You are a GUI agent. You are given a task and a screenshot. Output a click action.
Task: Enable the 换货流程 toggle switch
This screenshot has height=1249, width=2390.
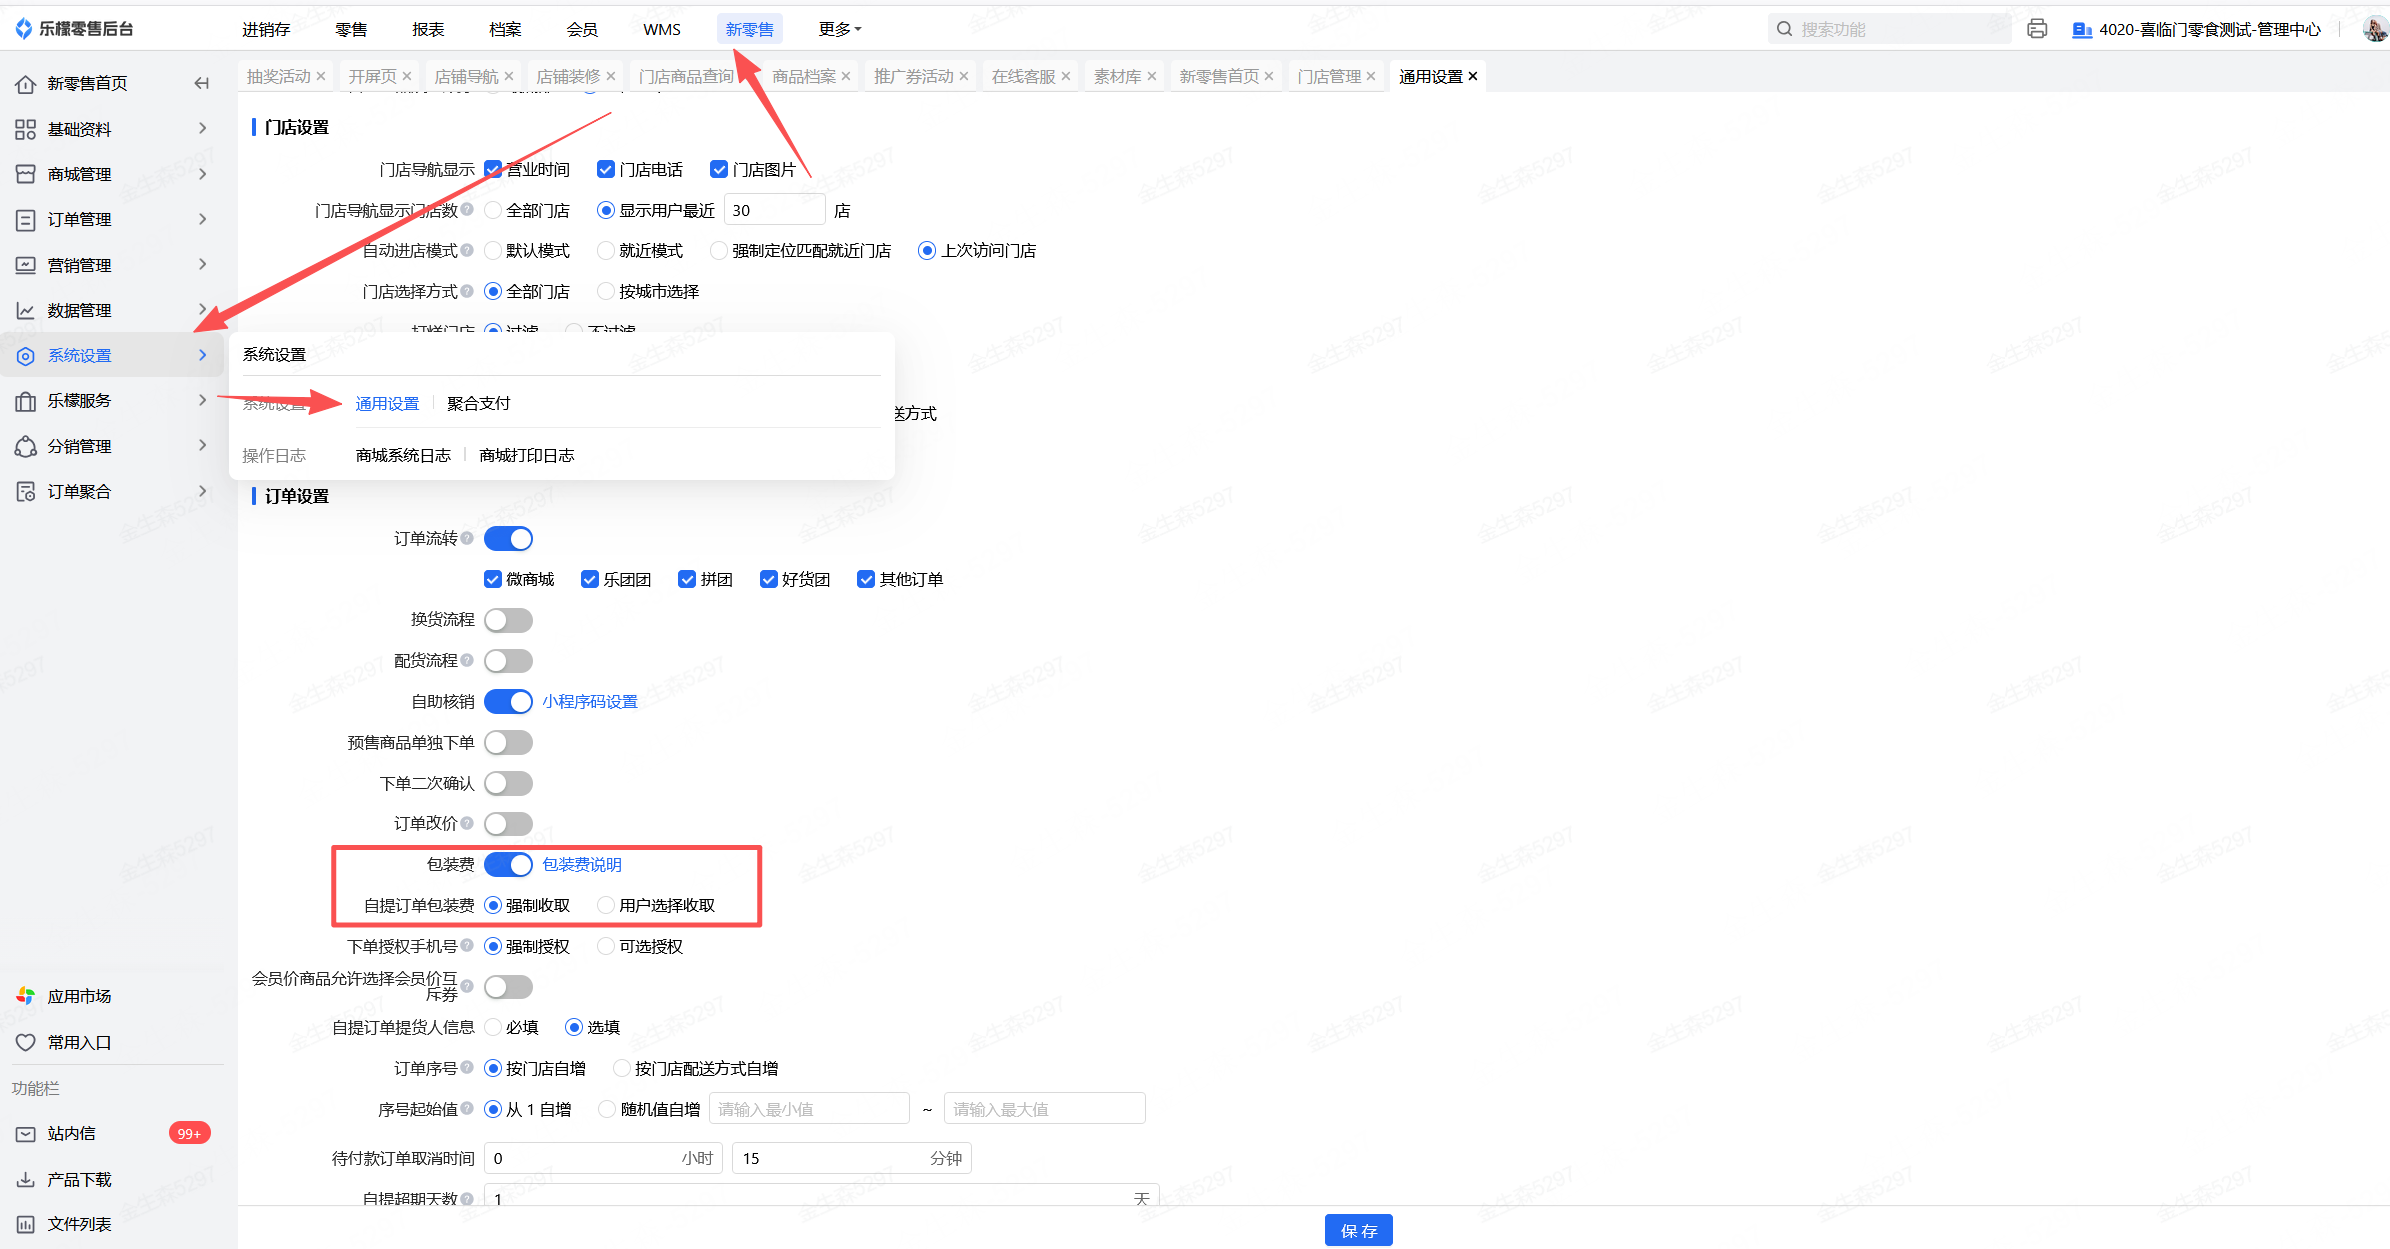508,620
